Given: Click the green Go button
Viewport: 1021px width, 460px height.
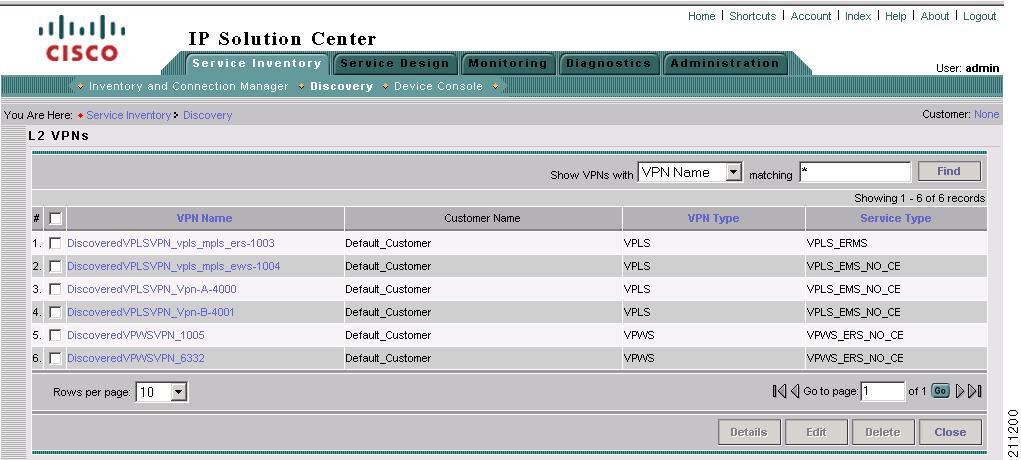Looking at the screenshot, I should pos(940,391).
